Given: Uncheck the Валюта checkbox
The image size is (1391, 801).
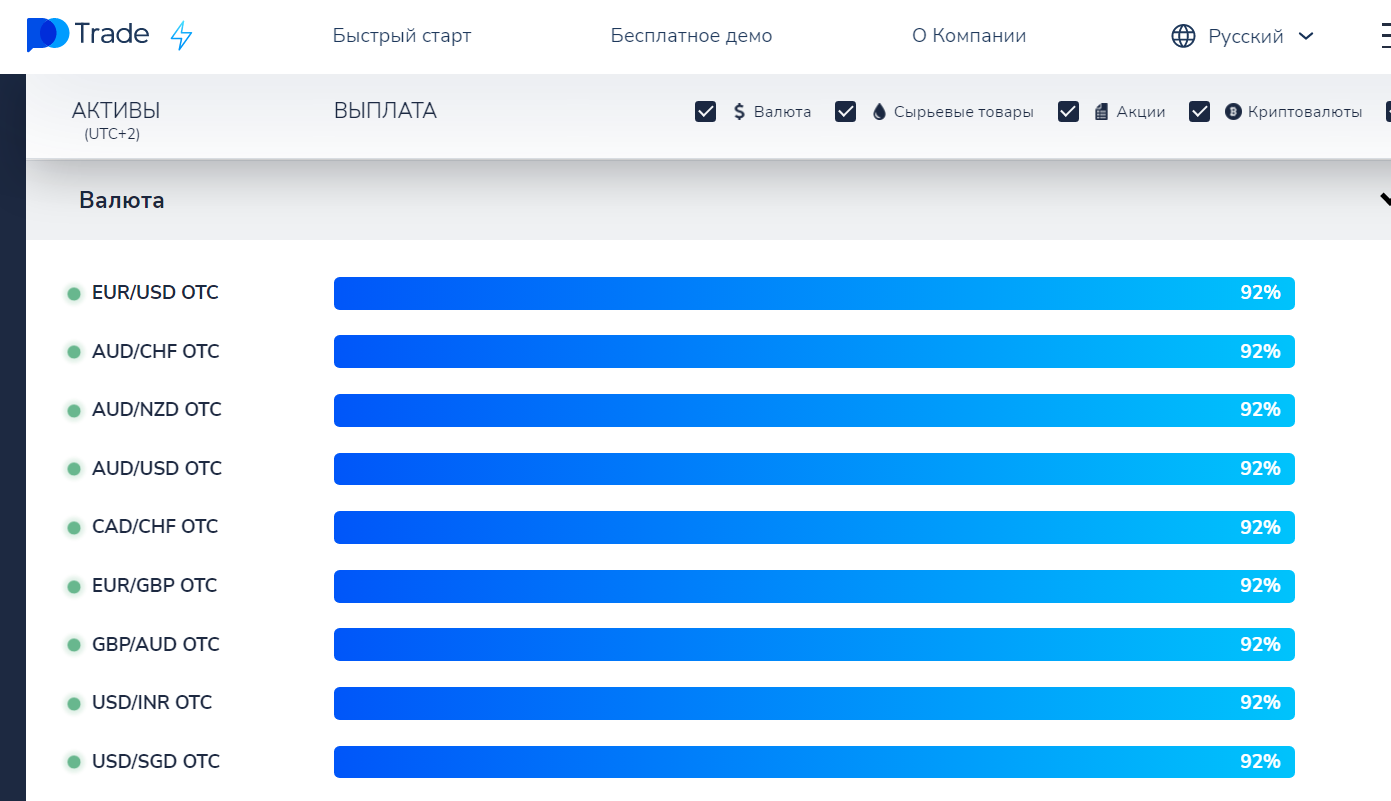Looking at the screenshot, I should [x=705, y=112].
